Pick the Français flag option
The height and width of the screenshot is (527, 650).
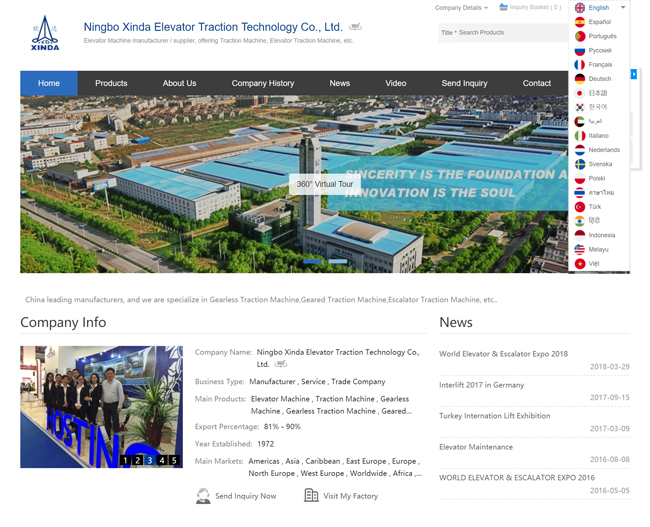point(580,64)
